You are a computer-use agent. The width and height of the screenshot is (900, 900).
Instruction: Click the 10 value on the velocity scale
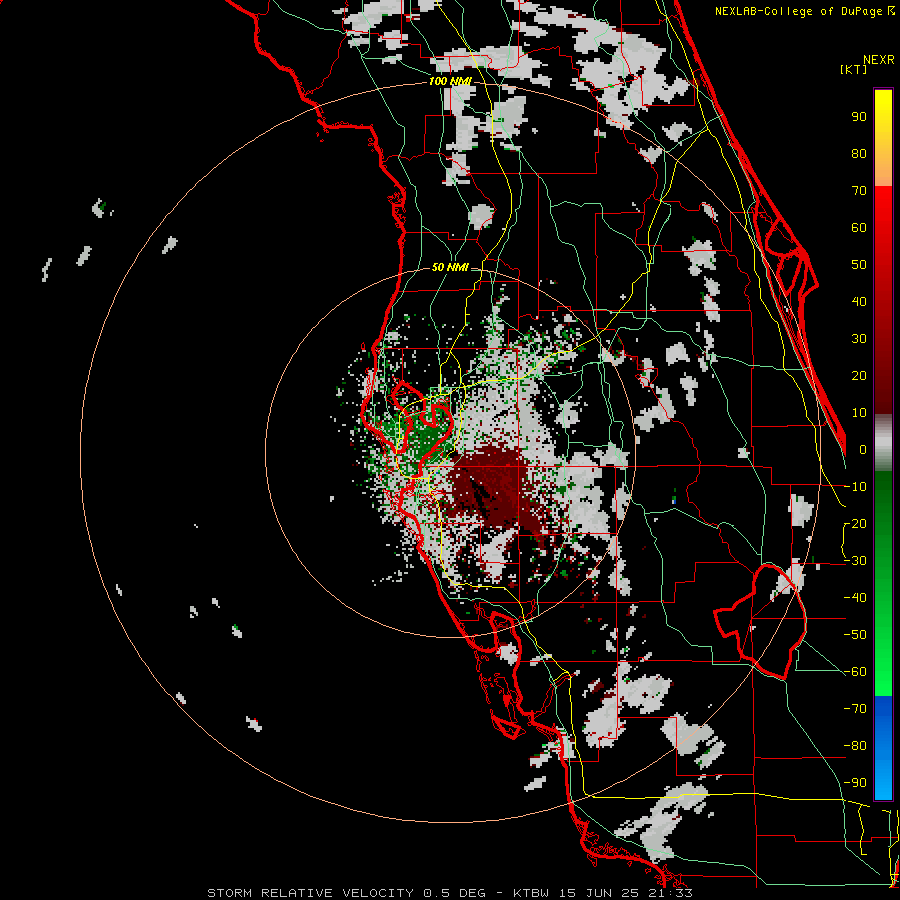coord(859,413)
